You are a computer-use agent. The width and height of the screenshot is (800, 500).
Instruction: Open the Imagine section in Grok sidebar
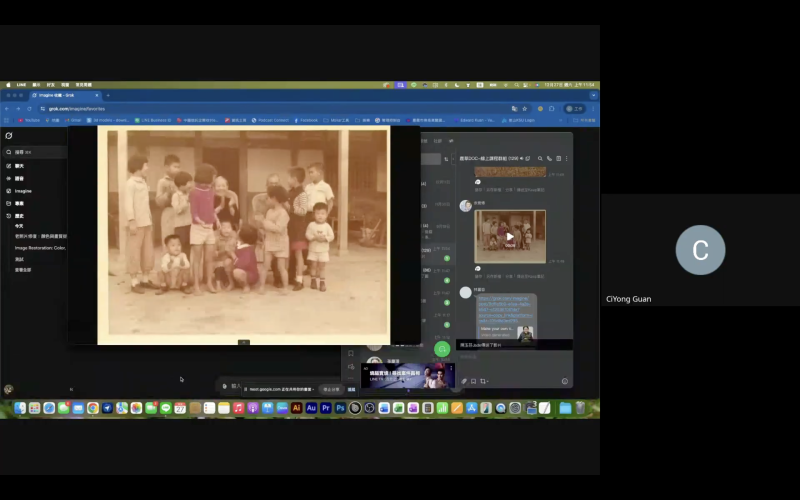pos(23,190)
